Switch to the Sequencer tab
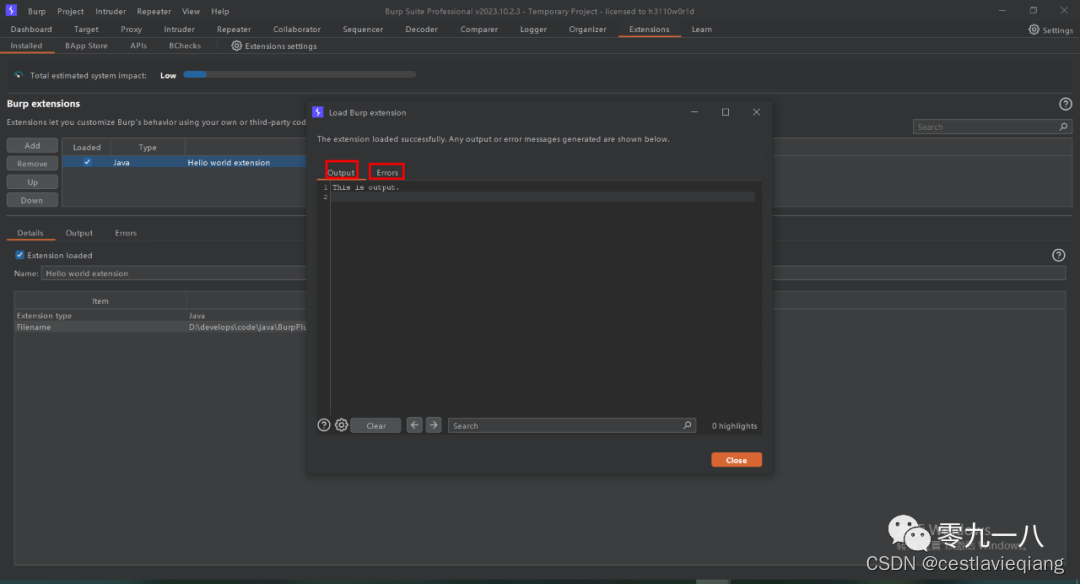The width and height of the screenshot is (1080, 584). coord(362,30)
